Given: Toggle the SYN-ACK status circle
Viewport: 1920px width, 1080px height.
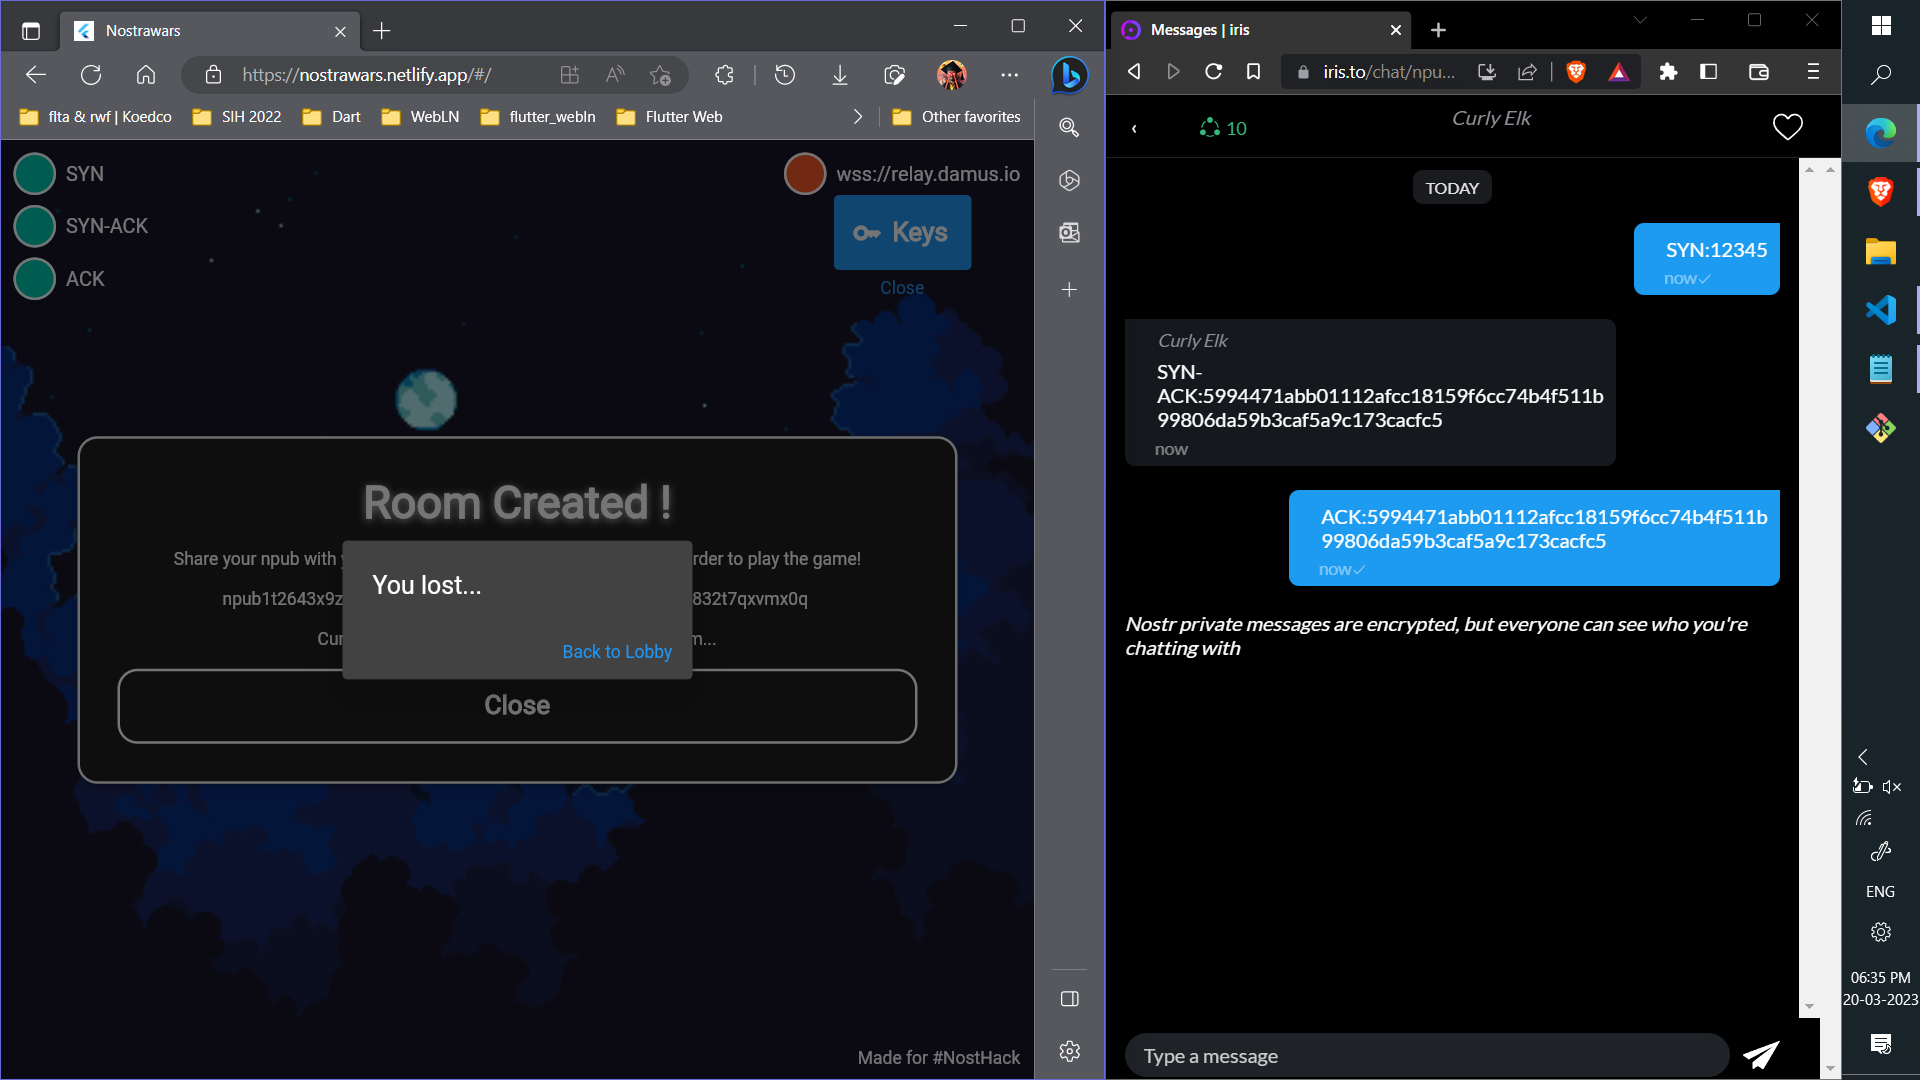Looking at the screenshot, I should [x=35, y=226].
